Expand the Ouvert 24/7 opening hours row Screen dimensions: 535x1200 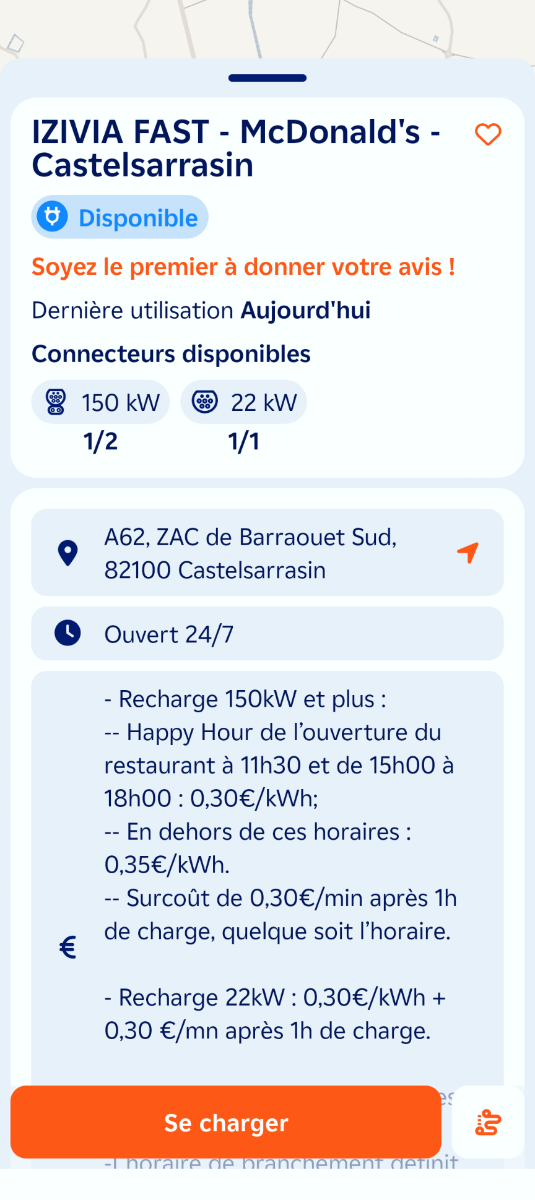[x=267, y=633]
